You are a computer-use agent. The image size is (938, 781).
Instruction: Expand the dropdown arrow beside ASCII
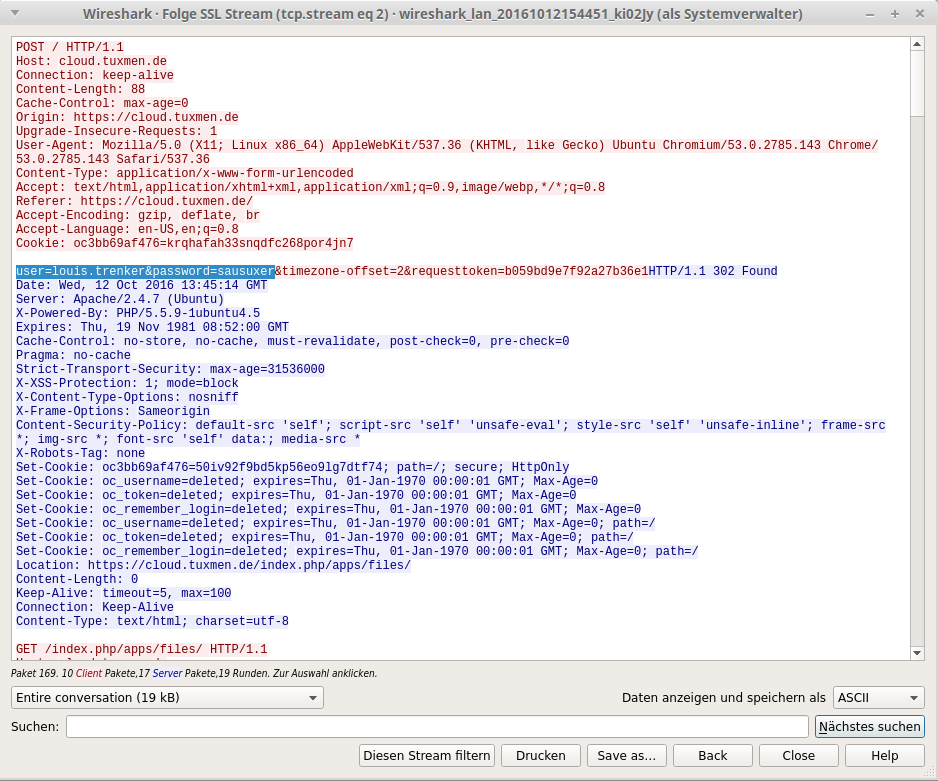[914, 697]
